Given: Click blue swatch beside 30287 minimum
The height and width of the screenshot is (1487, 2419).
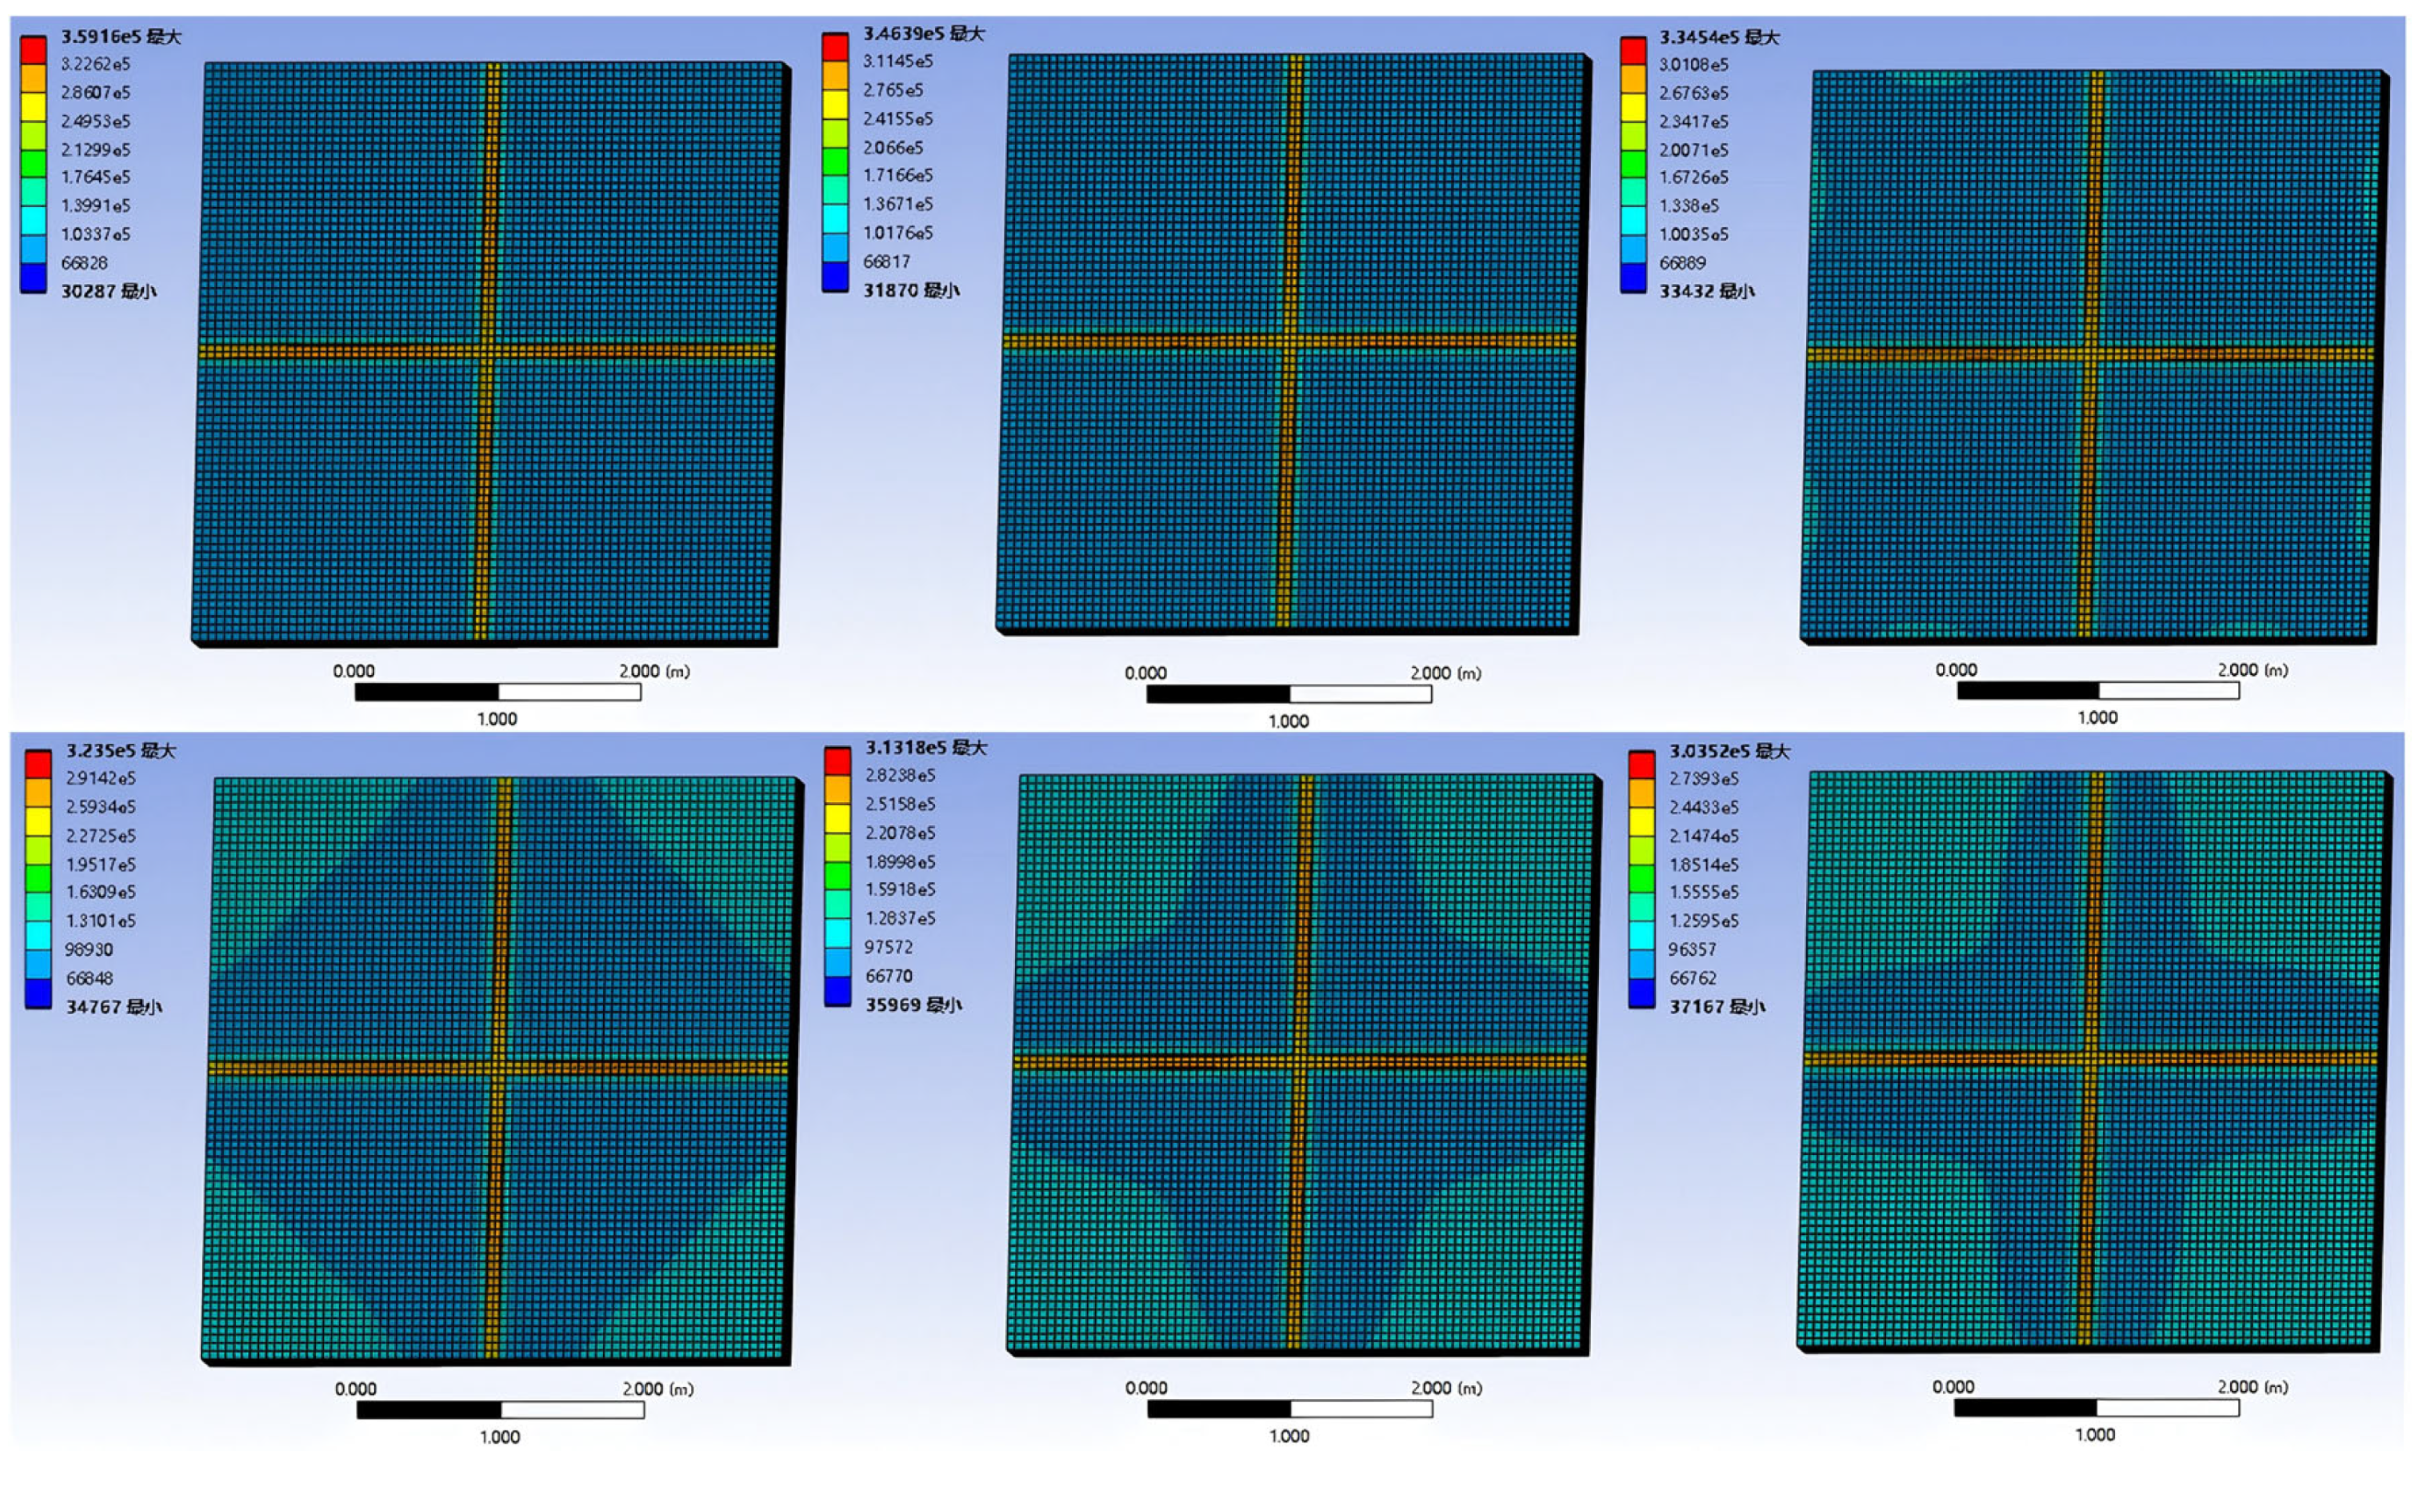Looking at the screenshot, I should coord(34,278).
